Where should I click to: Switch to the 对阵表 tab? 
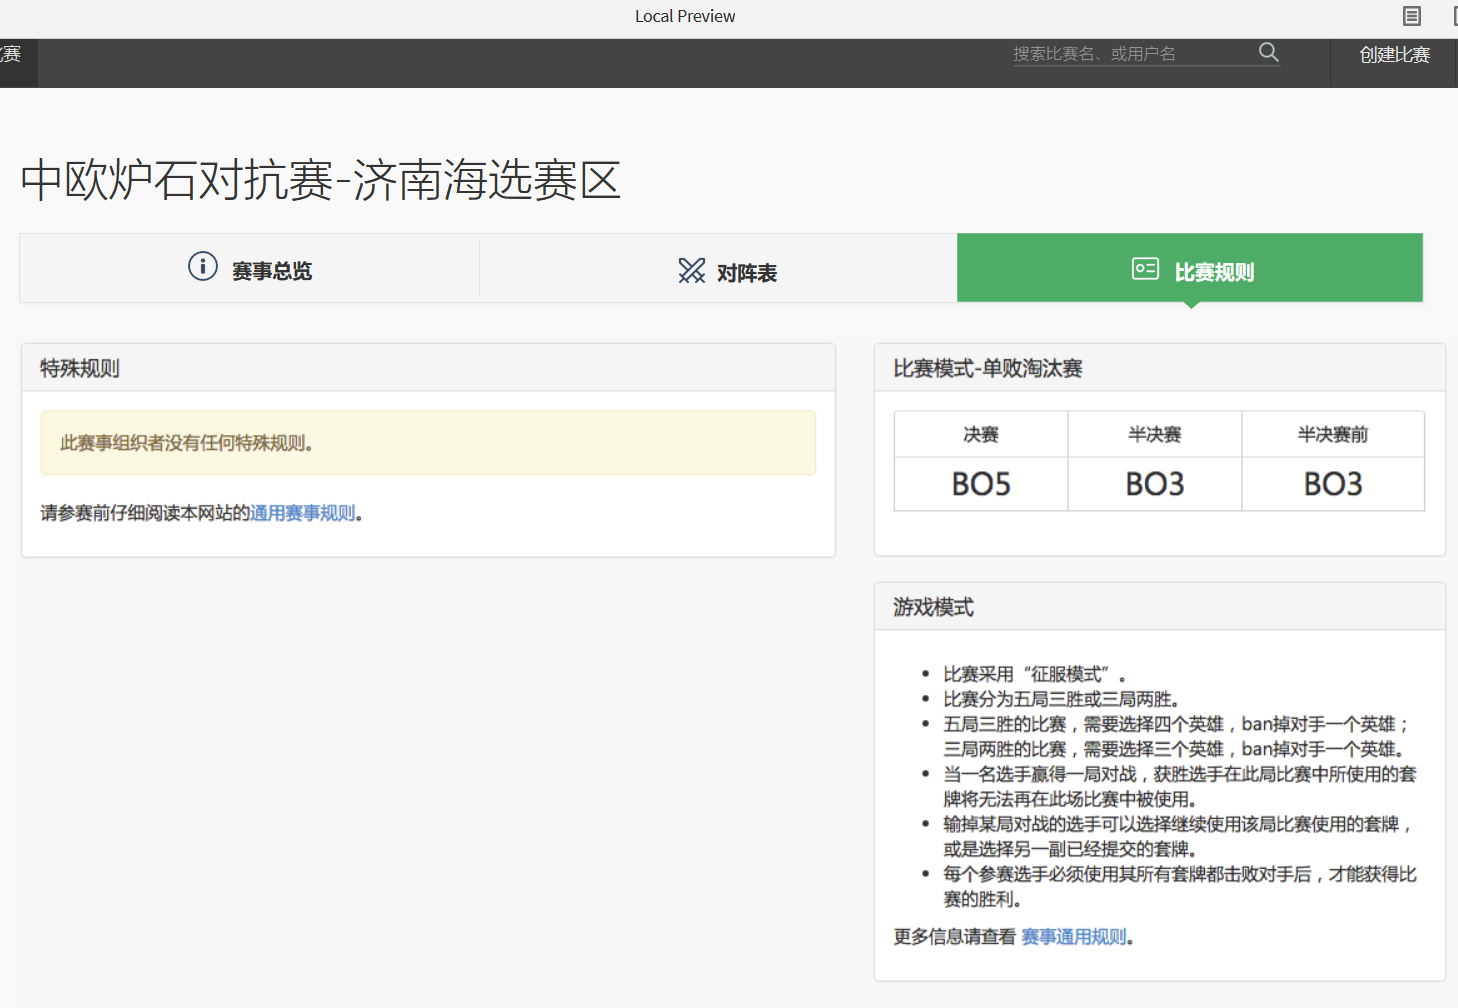718,268
